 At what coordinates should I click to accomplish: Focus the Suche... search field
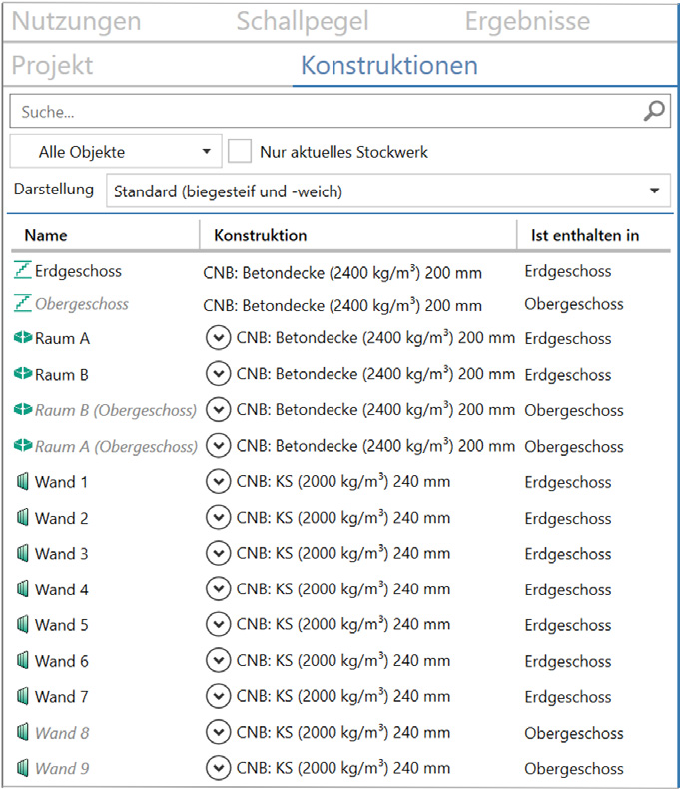coord(340,111)
